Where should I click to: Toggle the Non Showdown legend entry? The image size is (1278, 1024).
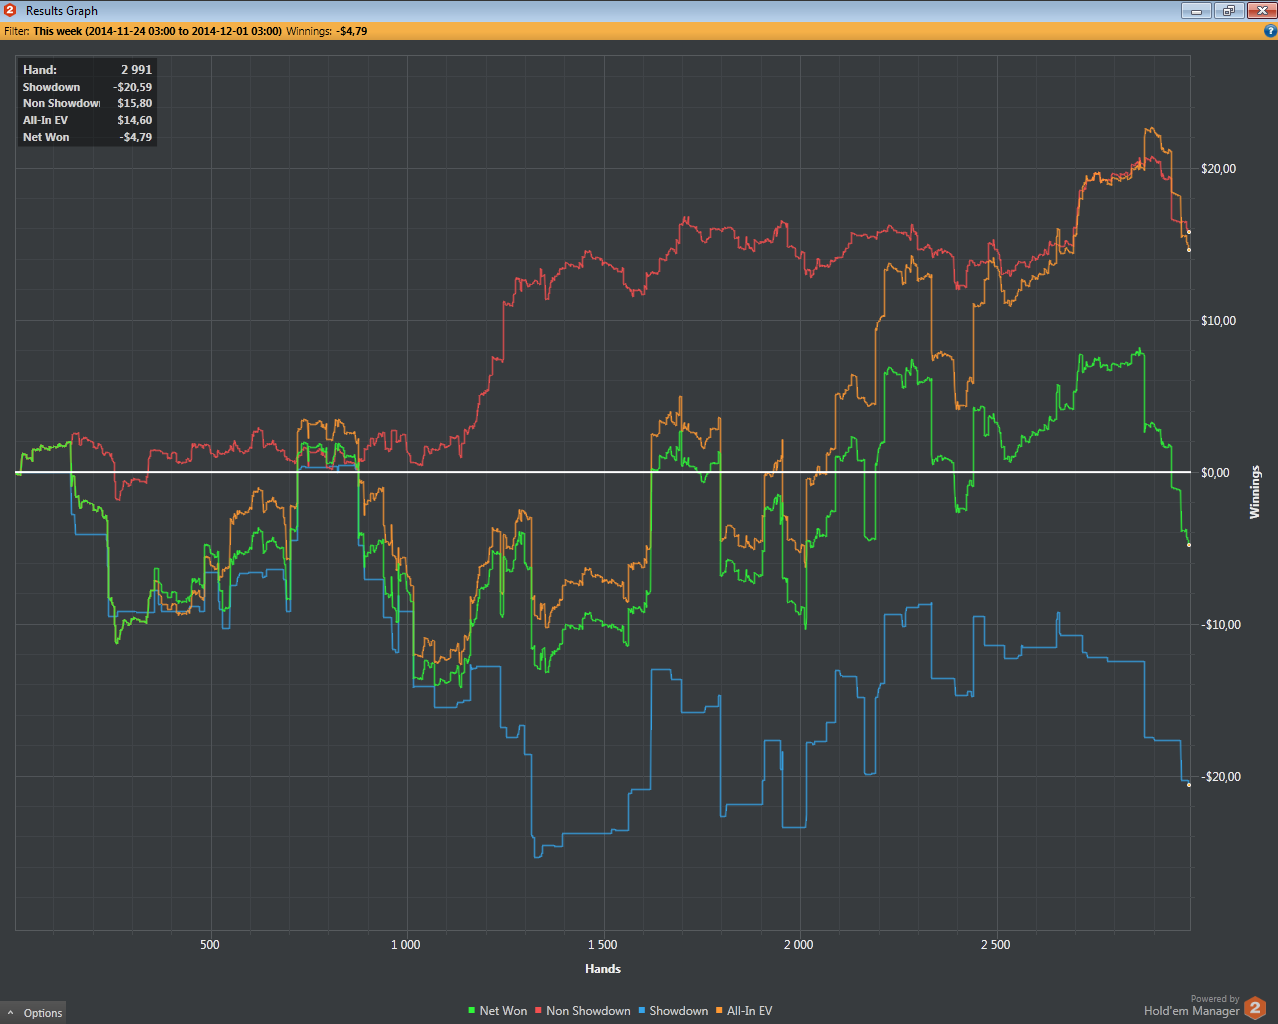click(583, 1011)
